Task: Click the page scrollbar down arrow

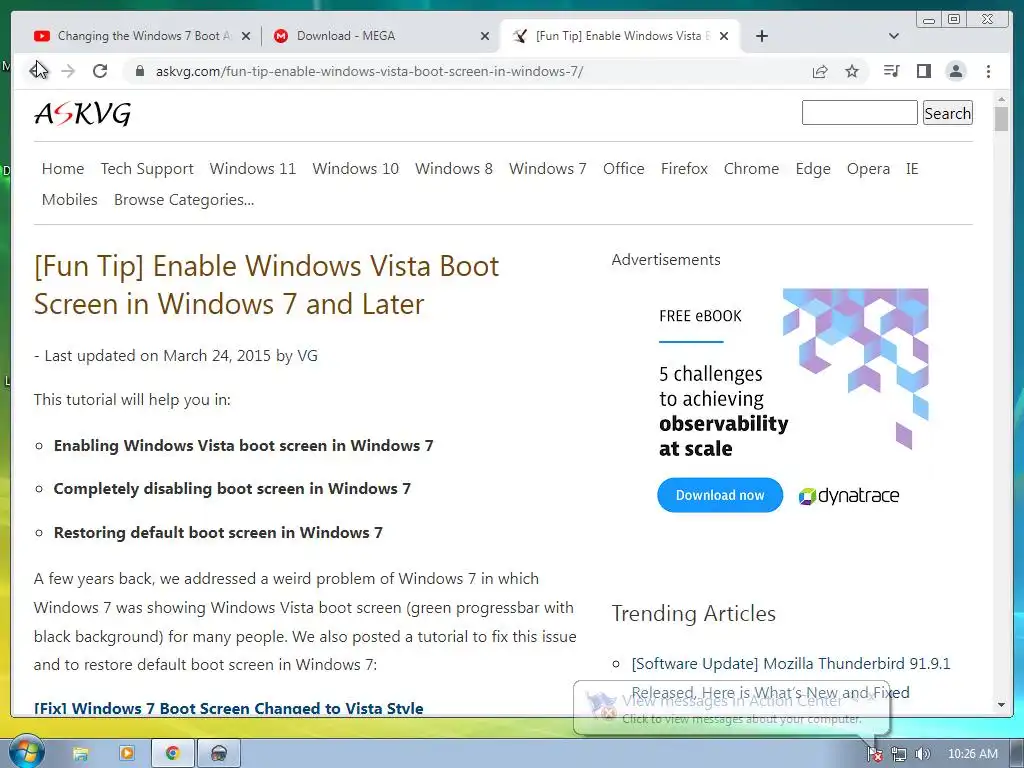Action: coord(1001,705)
